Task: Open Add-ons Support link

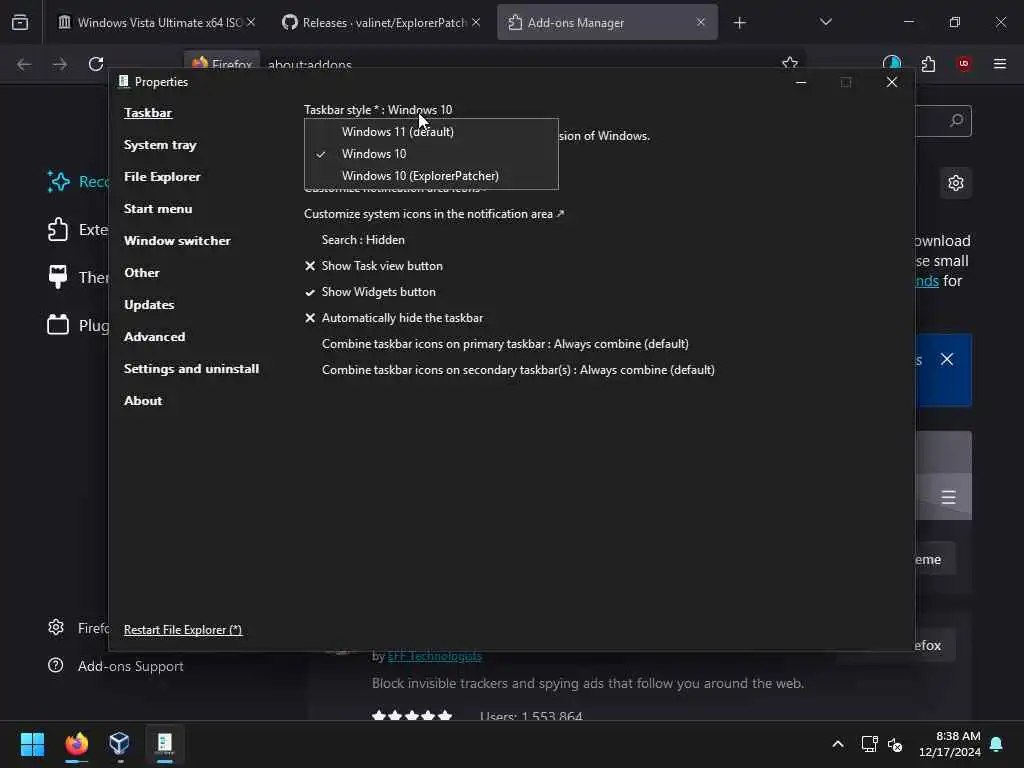Action: coord(131,666)
